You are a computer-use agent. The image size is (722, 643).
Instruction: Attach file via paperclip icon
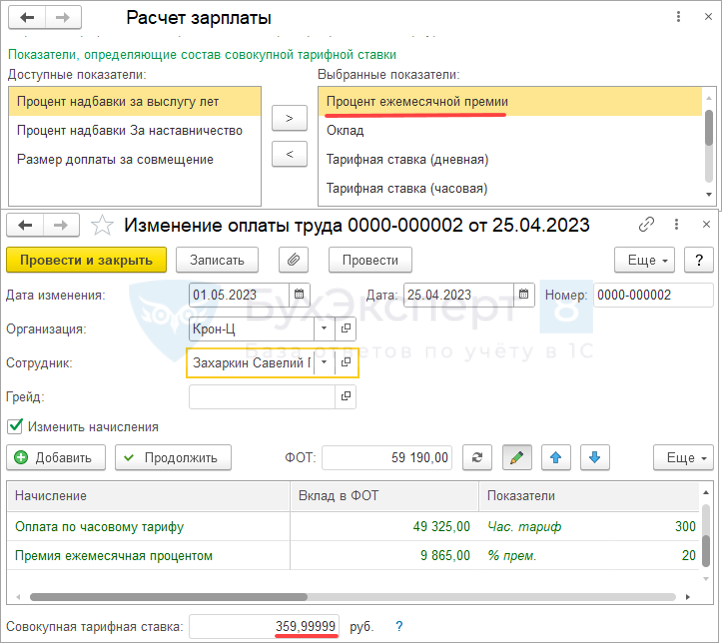click(x=293, y=260)
